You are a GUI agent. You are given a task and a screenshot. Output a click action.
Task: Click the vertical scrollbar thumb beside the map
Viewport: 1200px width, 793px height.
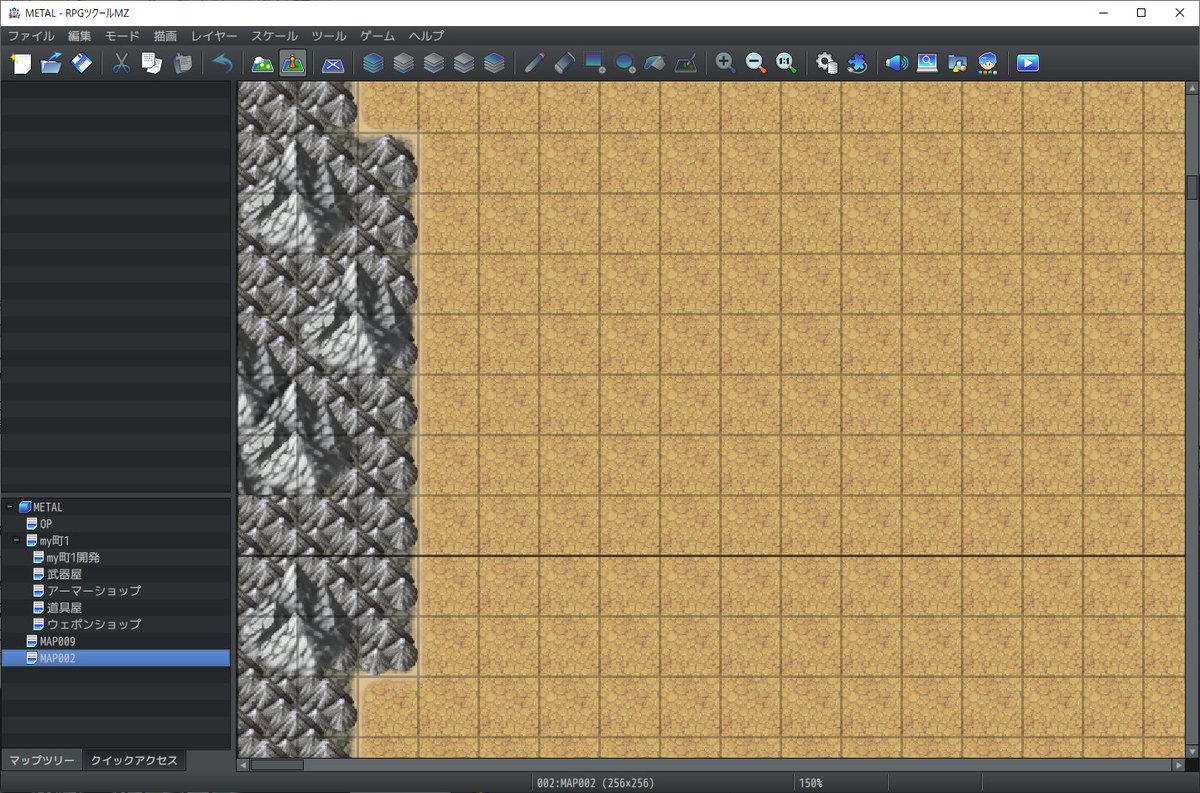pos(1192,188)
